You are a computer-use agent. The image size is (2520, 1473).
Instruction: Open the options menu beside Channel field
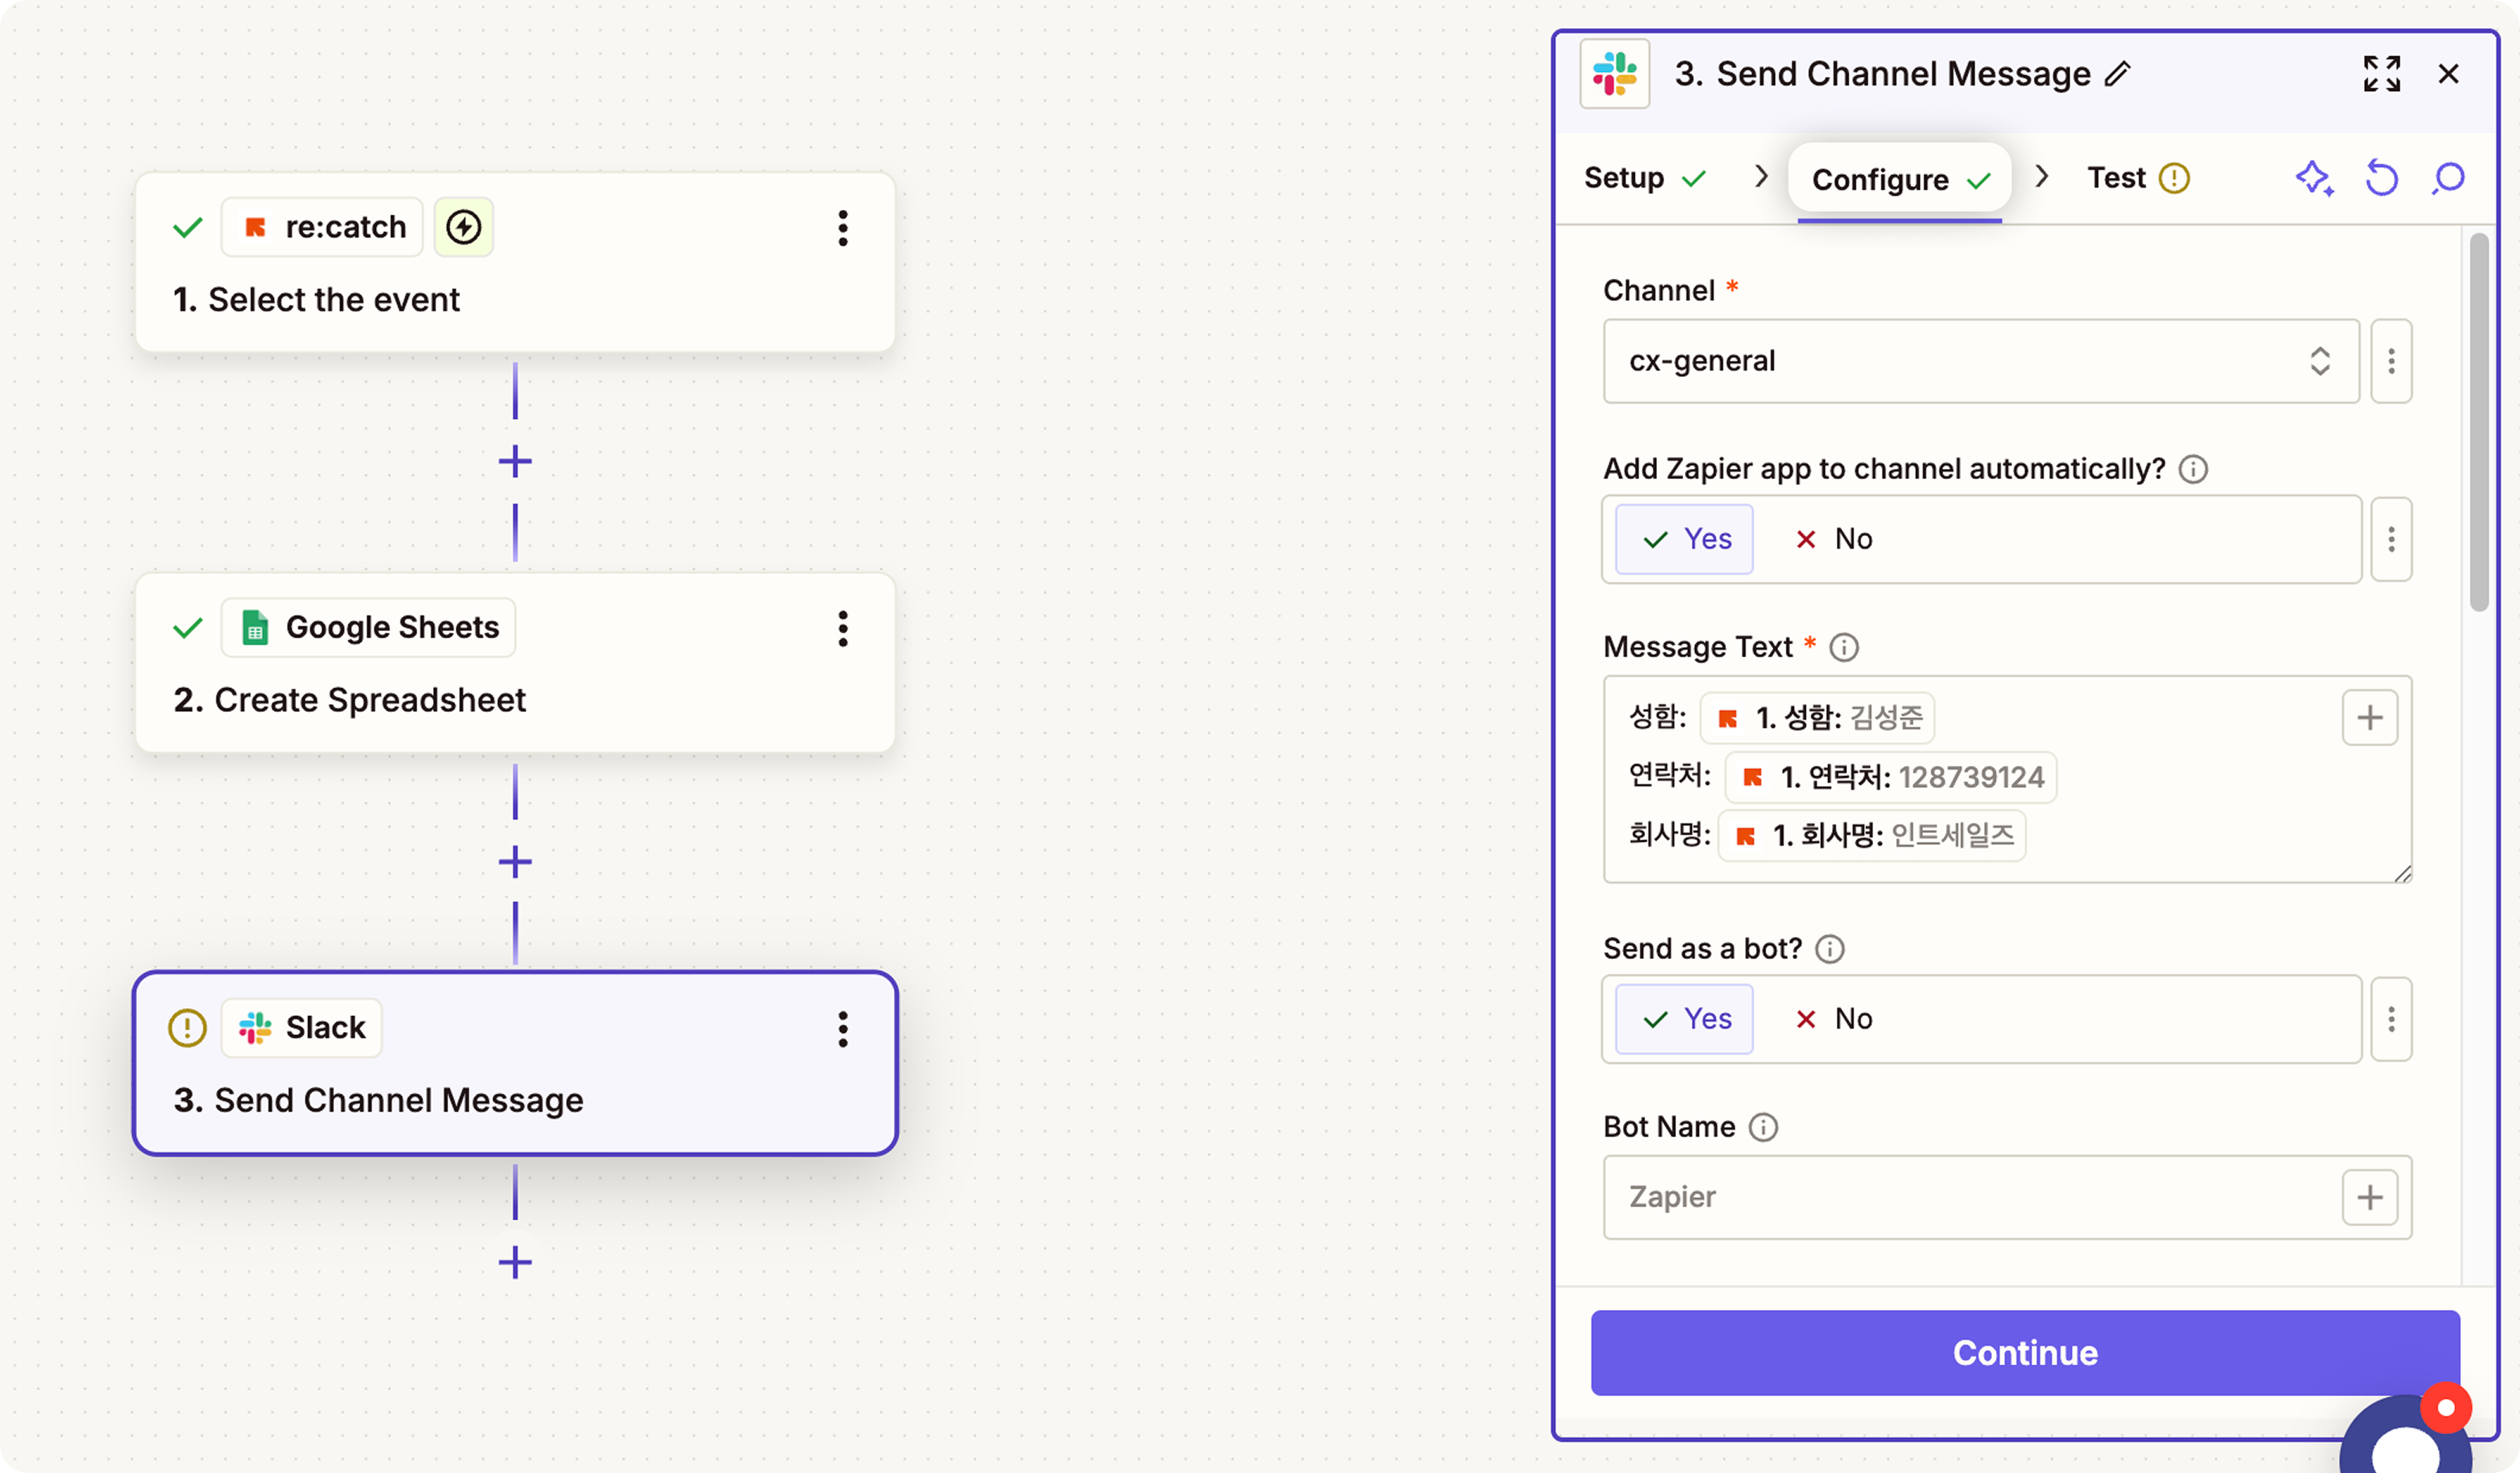(x=2391, y=361)
